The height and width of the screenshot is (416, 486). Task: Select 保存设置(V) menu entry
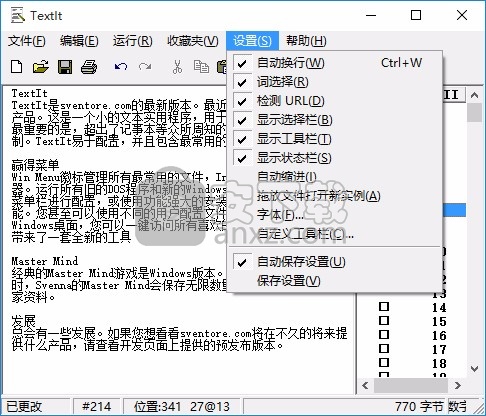click(334, 281)
